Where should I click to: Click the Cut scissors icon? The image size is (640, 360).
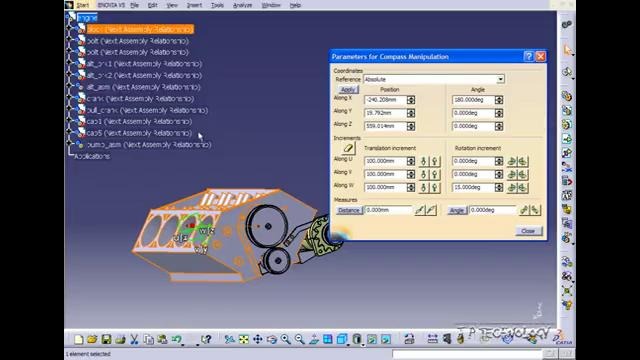[x=134, y=339]
